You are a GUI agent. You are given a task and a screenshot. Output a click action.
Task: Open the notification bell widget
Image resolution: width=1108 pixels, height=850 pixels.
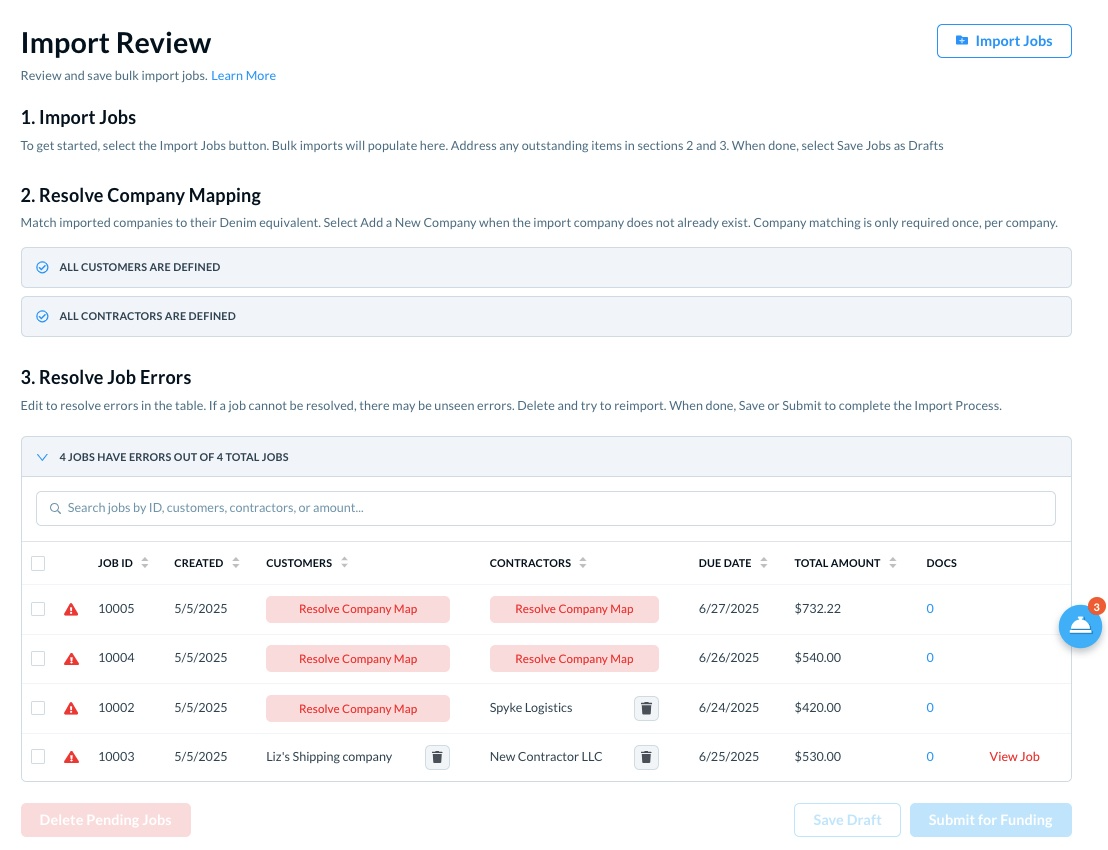[x=1080, y=626]
